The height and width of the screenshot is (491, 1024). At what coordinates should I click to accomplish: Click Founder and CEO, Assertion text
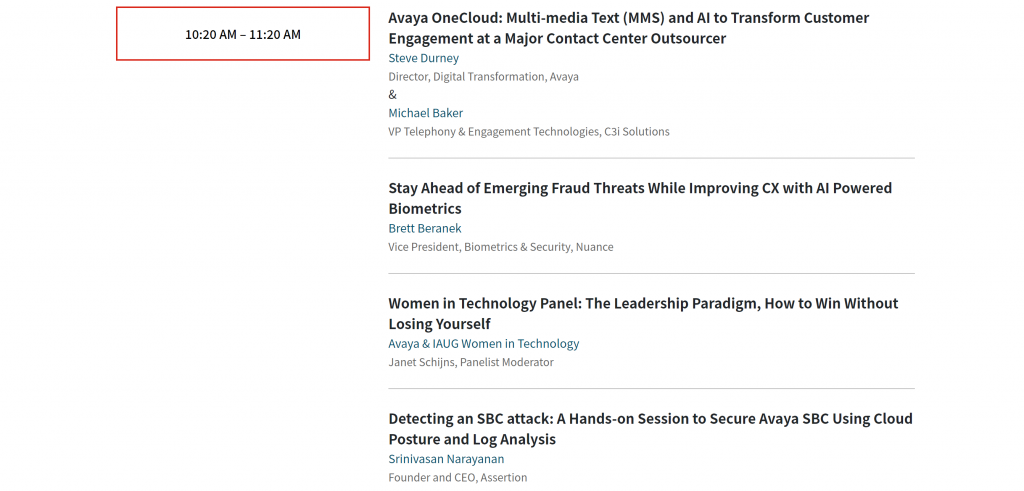click(x=458, y=477)
